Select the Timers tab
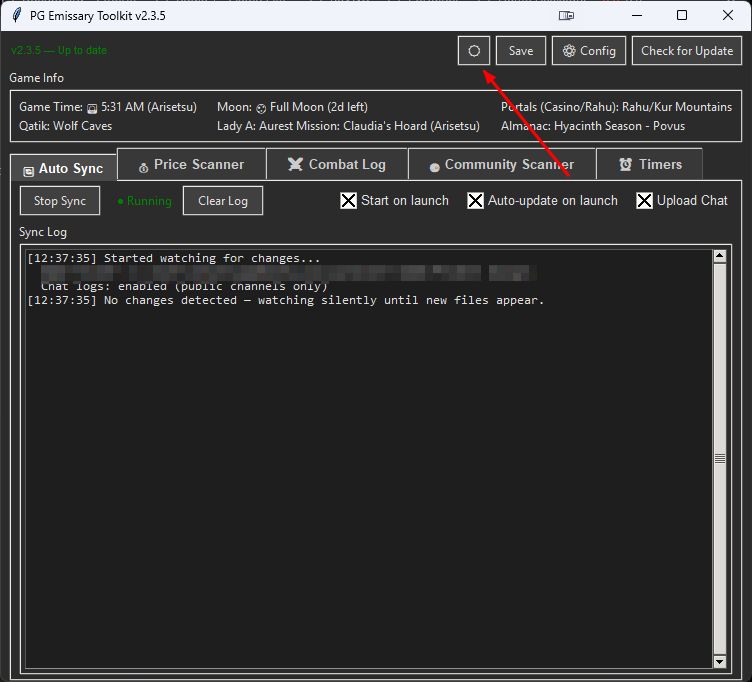 pyautogui.click(x=650, y=164)
